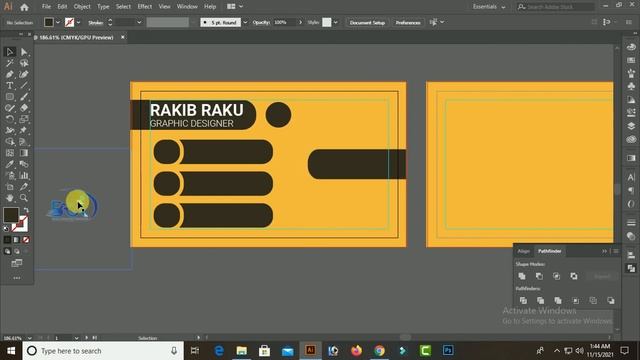Open the File menu

(47, 7)
